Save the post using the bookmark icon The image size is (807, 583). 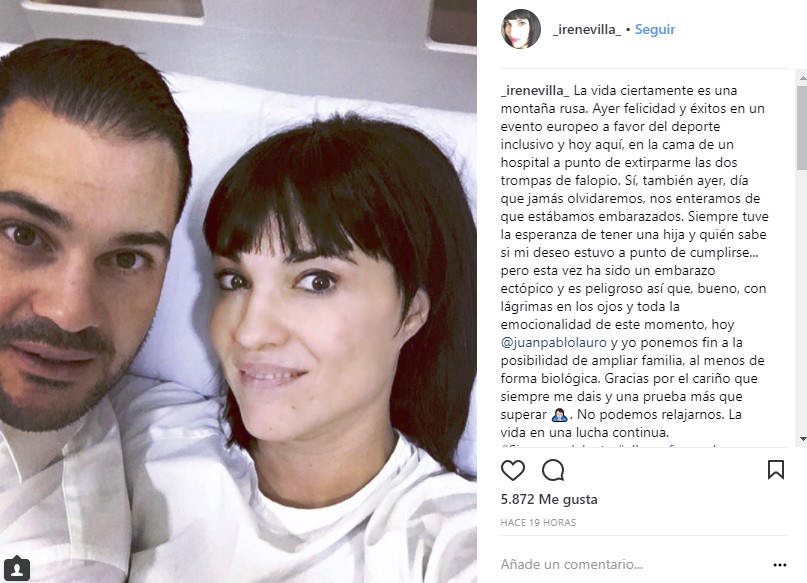[776, 470]
